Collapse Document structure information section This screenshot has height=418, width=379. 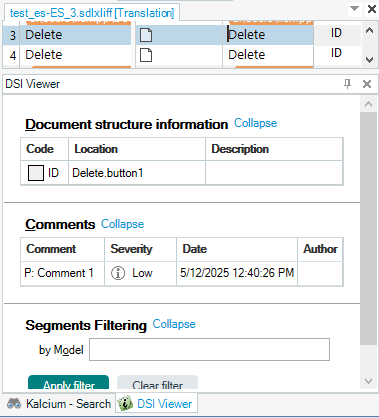[255, 123]
